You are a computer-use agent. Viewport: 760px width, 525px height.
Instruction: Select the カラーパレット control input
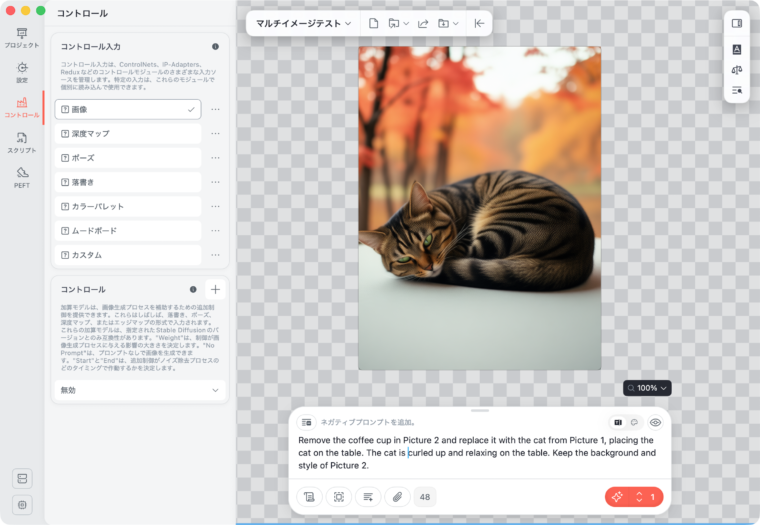coord(127,206)
